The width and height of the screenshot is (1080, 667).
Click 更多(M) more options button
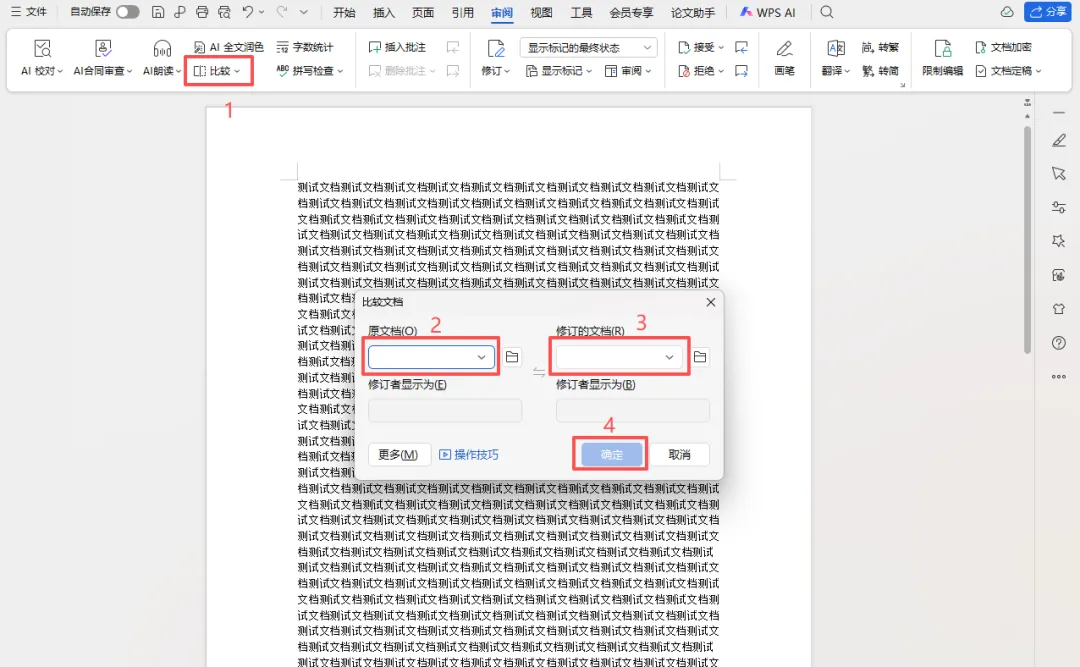[x=399, y=454]
